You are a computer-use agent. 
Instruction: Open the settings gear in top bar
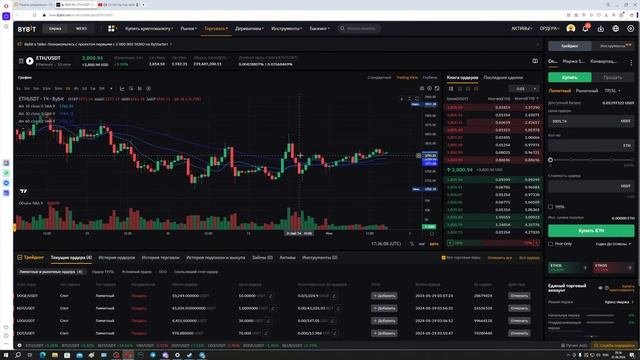631,29
